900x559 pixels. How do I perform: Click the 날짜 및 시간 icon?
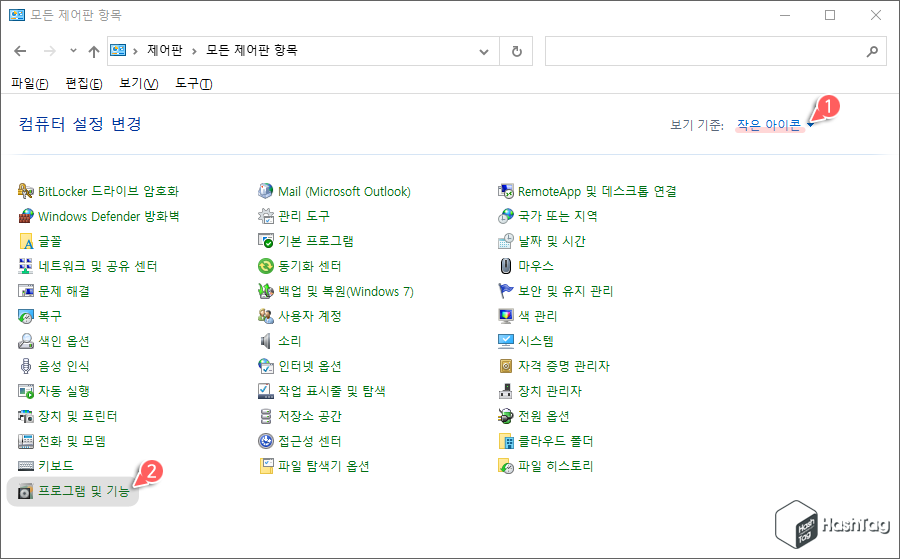[505, 241]
